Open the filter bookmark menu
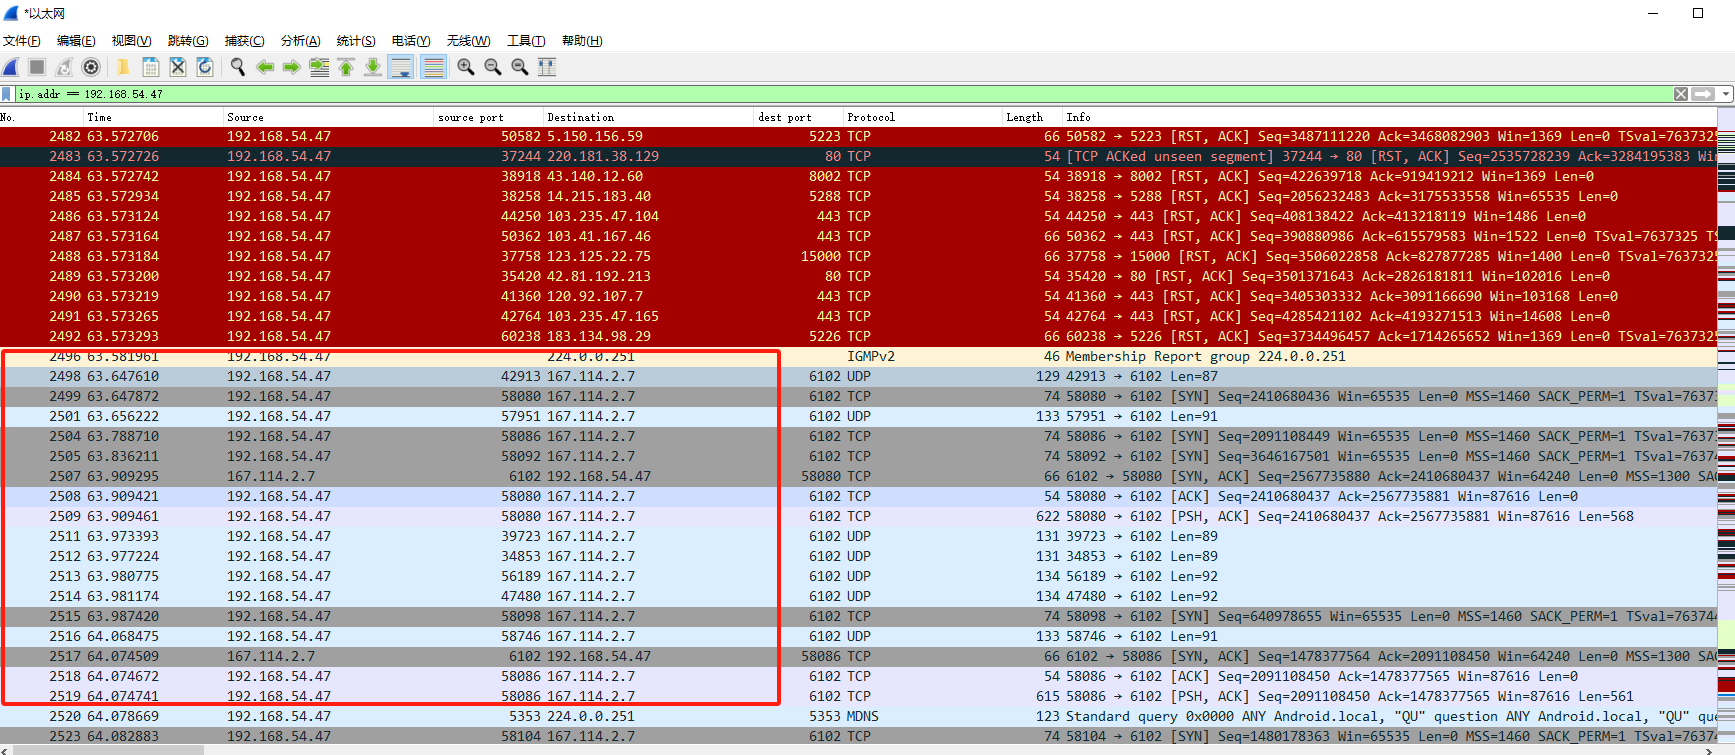This screenshot has width=1735, height=755. [7, 94]
